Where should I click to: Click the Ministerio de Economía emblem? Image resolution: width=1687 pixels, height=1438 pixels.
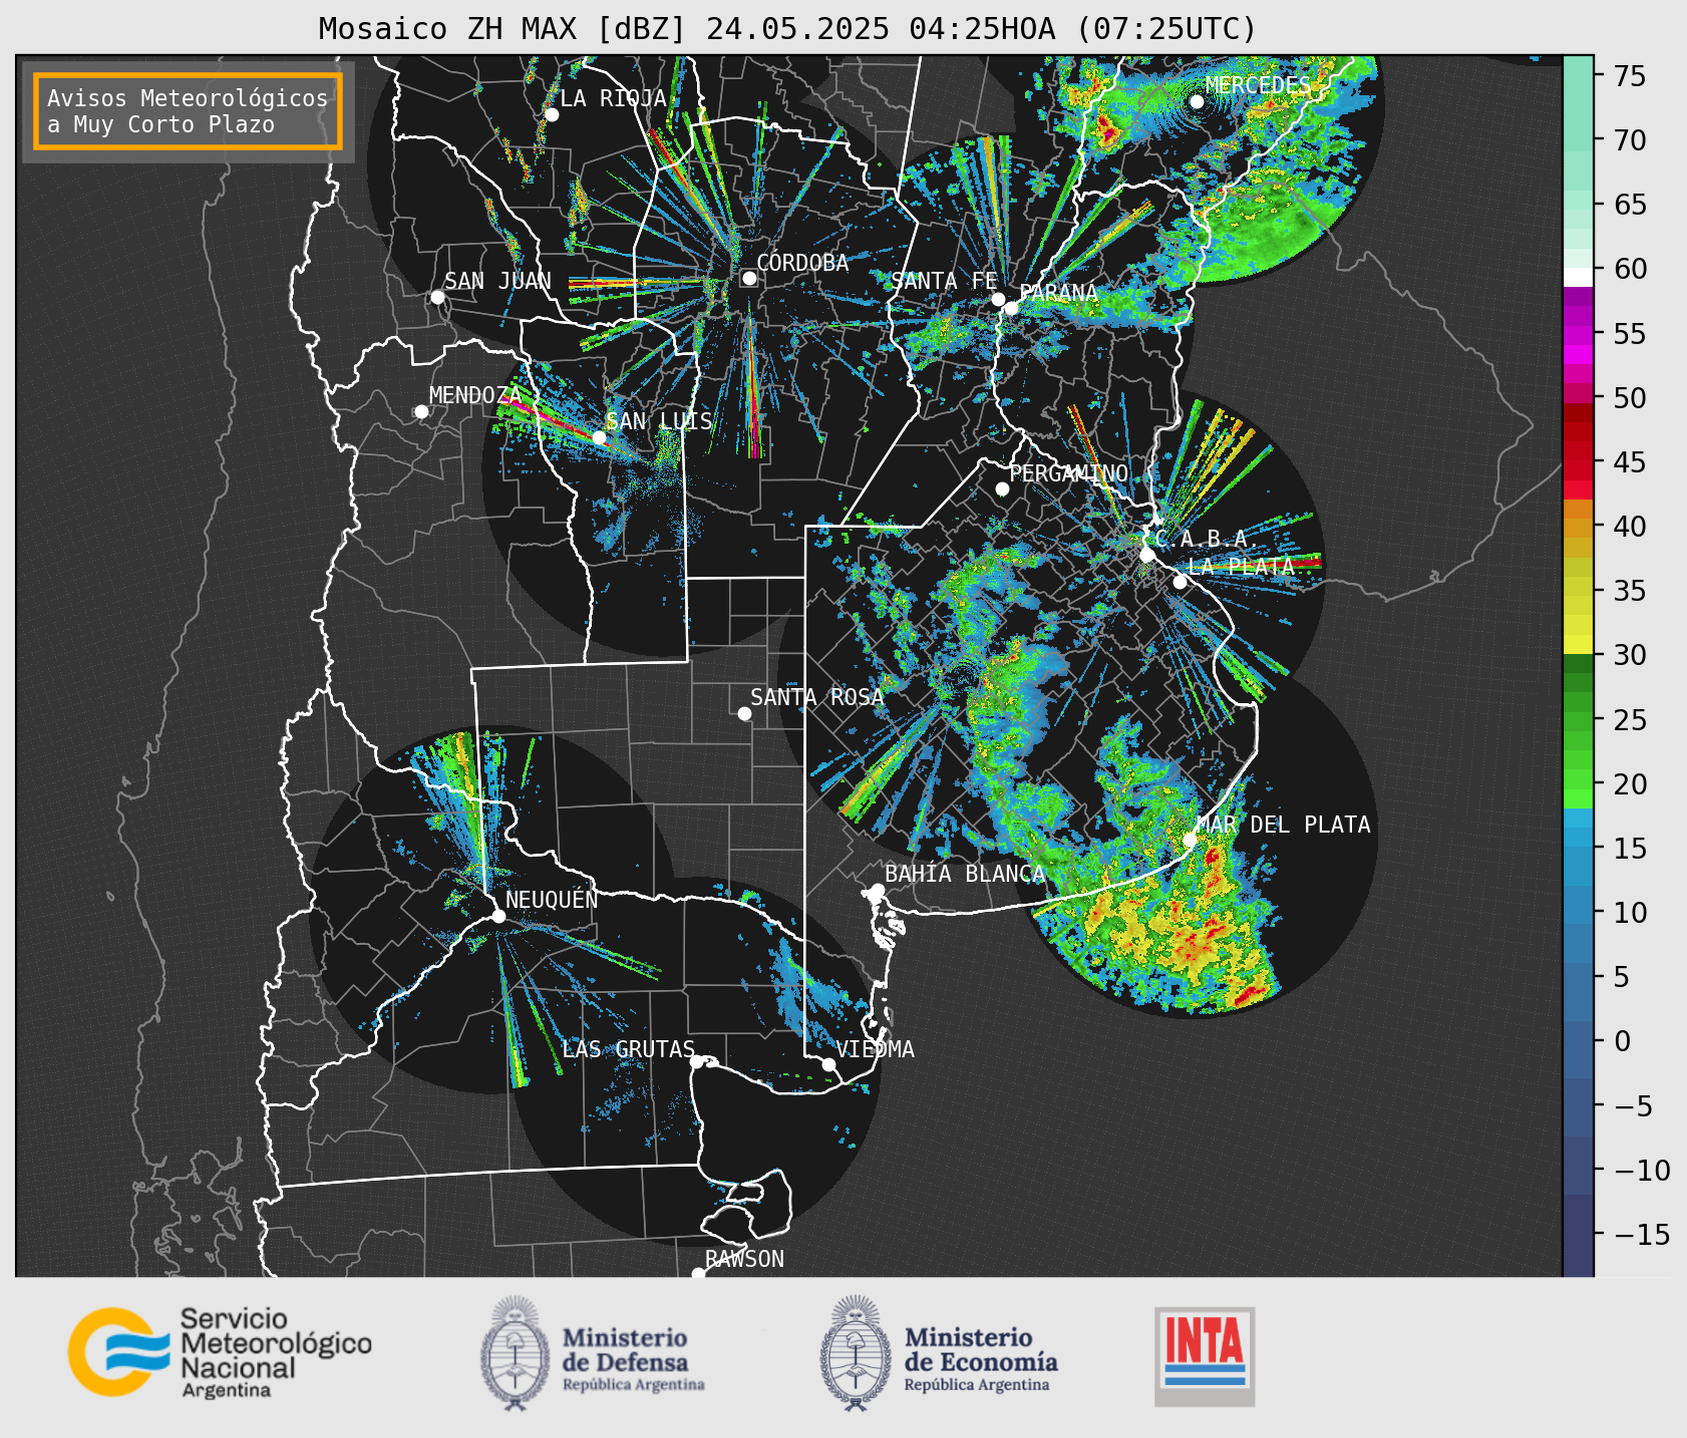click(856, 1353)
